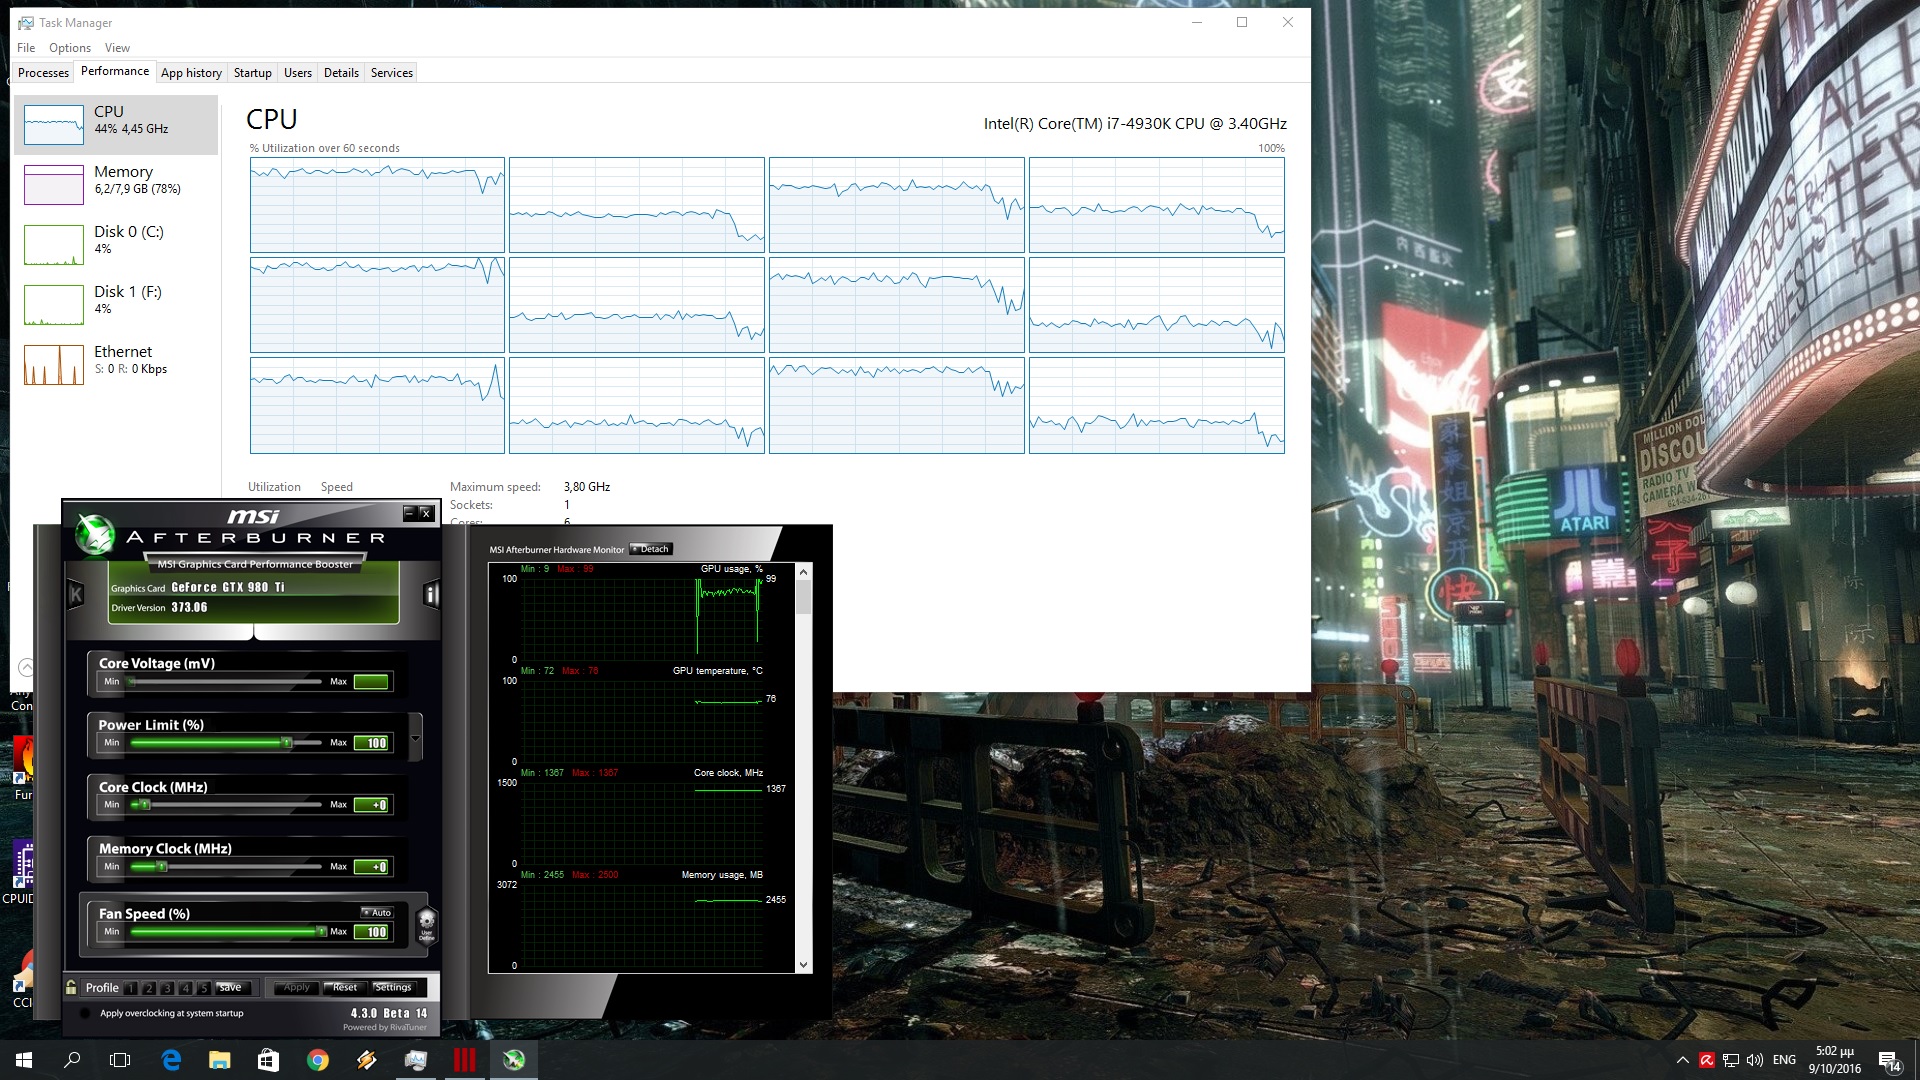Click the Core Clock slider handle

(144, 804)
